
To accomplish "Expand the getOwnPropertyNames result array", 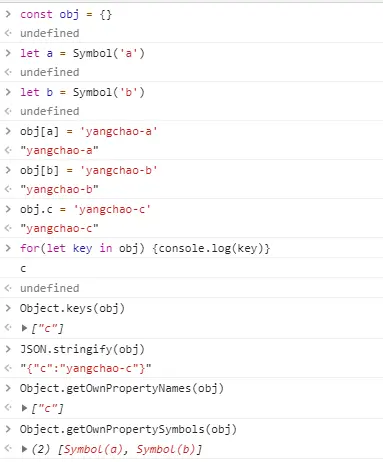I will (x=24, y=408).
